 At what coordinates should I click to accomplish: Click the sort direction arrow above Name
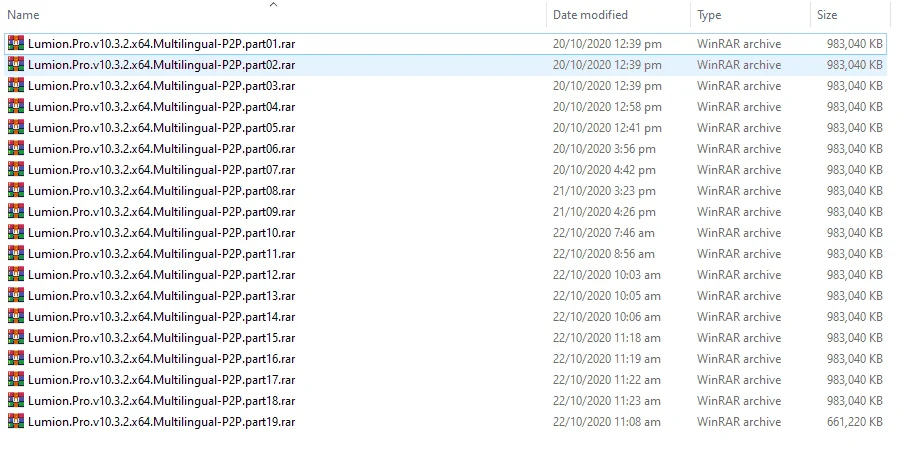tap(273, 4)
